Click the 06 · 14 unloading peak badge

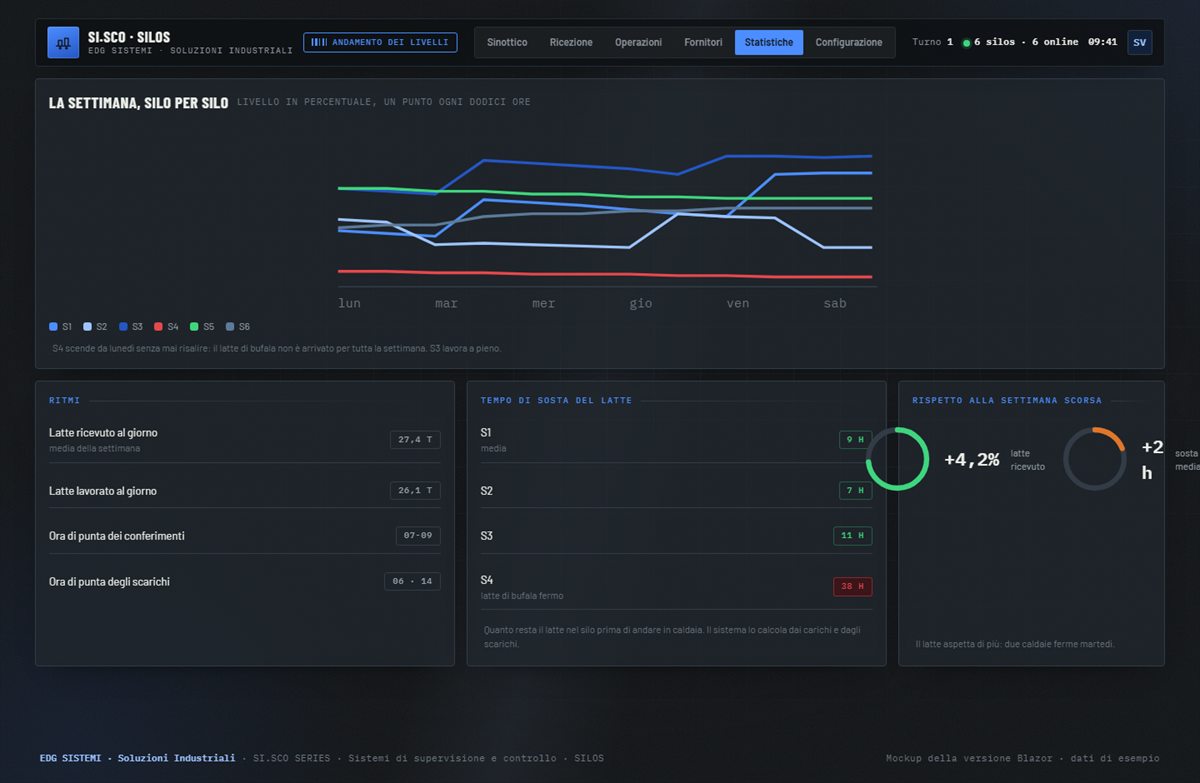(x=413, y=582)
